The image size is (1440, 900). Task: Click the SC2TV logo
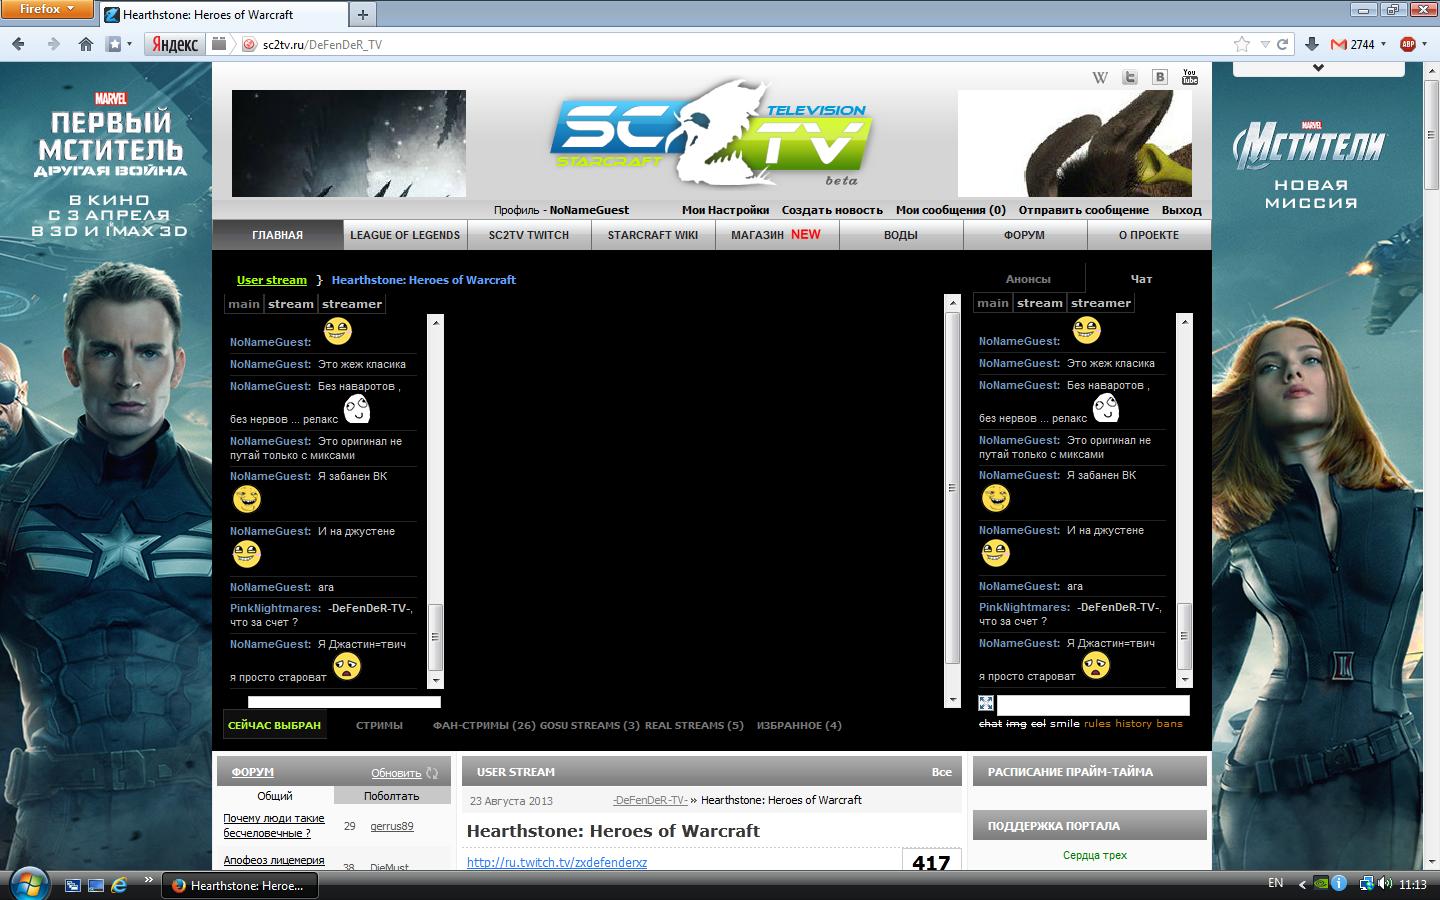(710, 135)
